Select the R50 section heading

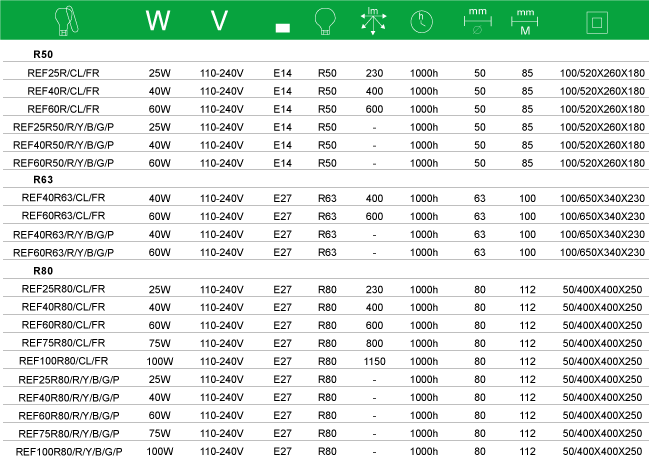click(43, 54)
